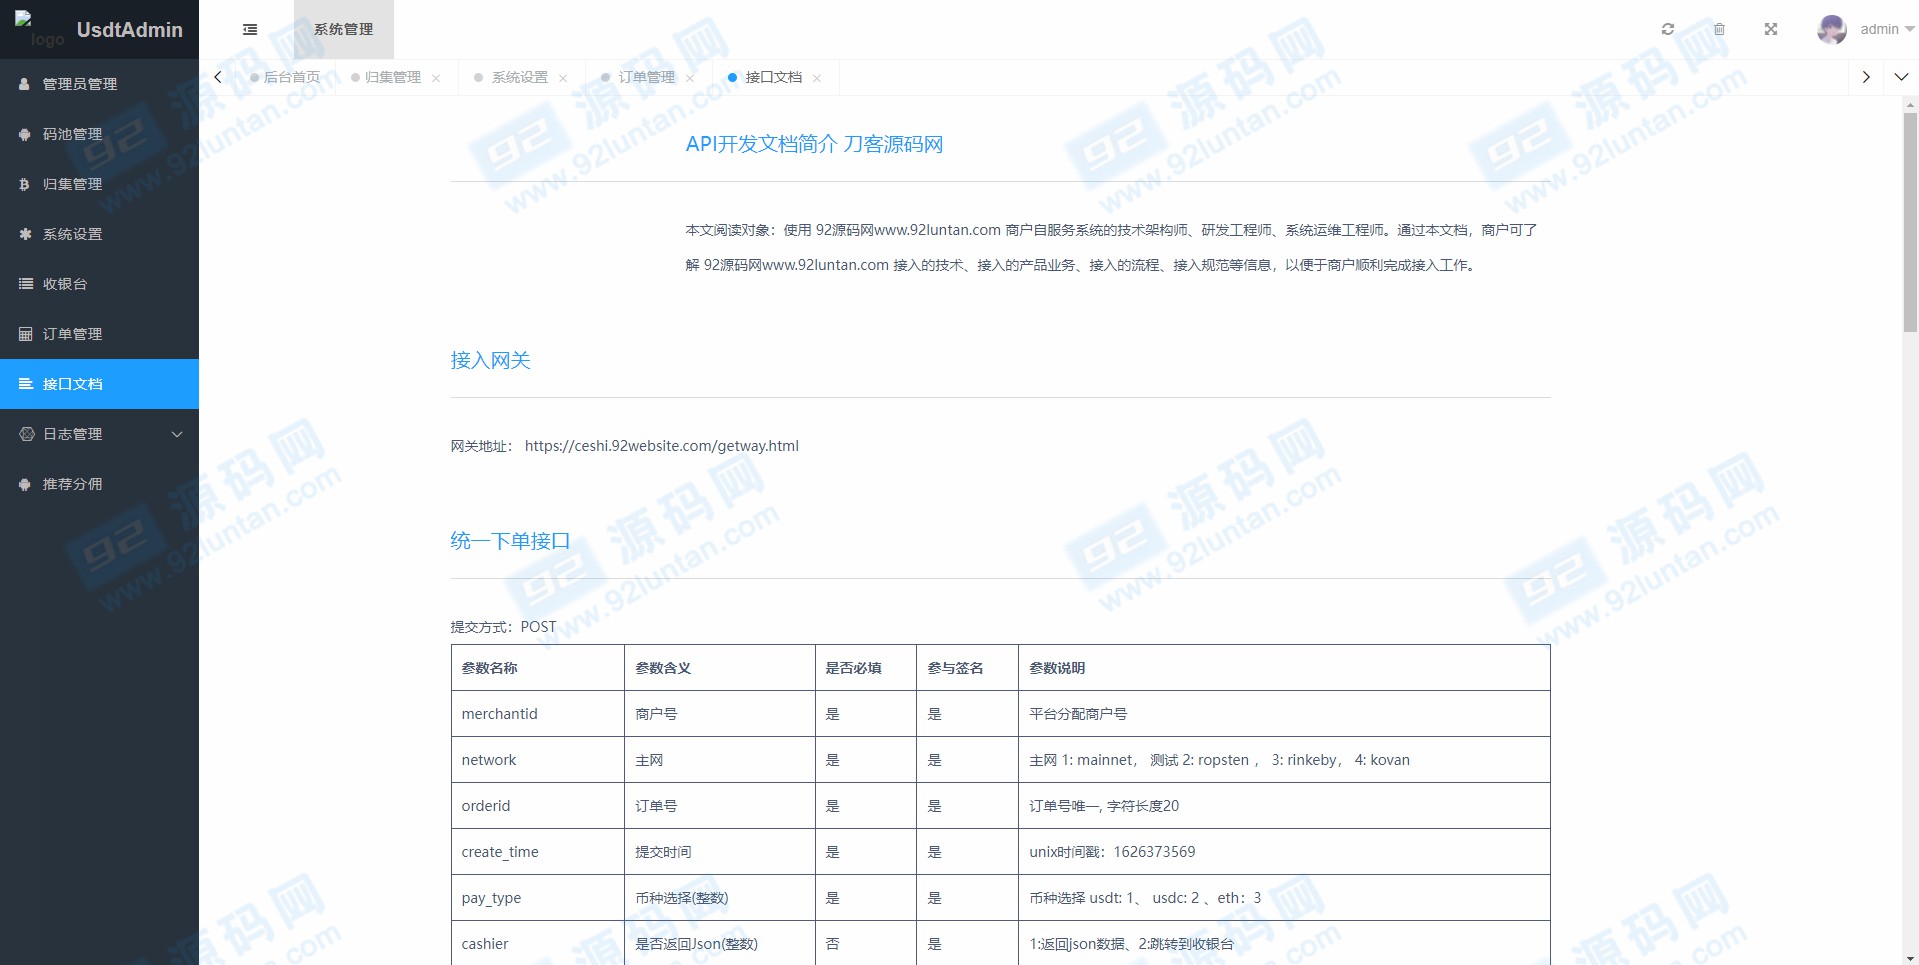This screenshot has height=965, width=1919.
Task: Open 管理员管理 in the sidebar
Action: (x=99, y=84)
